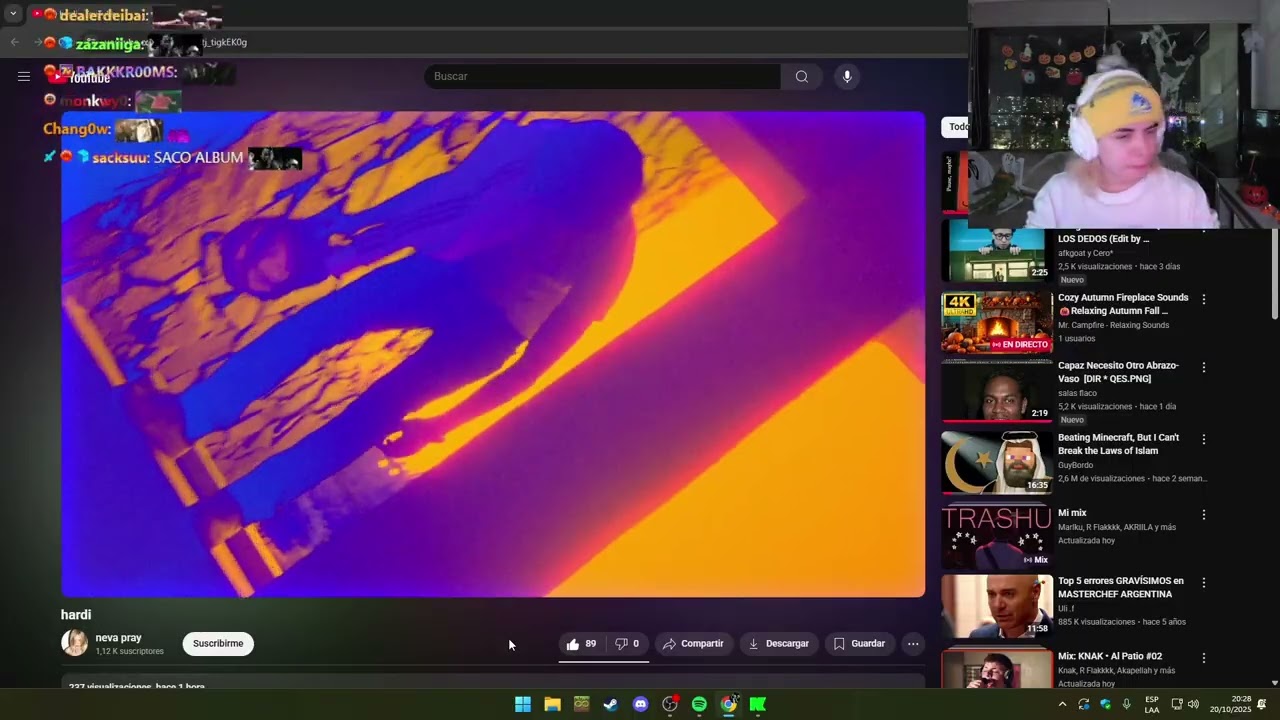
Task: Open the ESP LAA language switcher
Action: click(x=1152, y=704)
